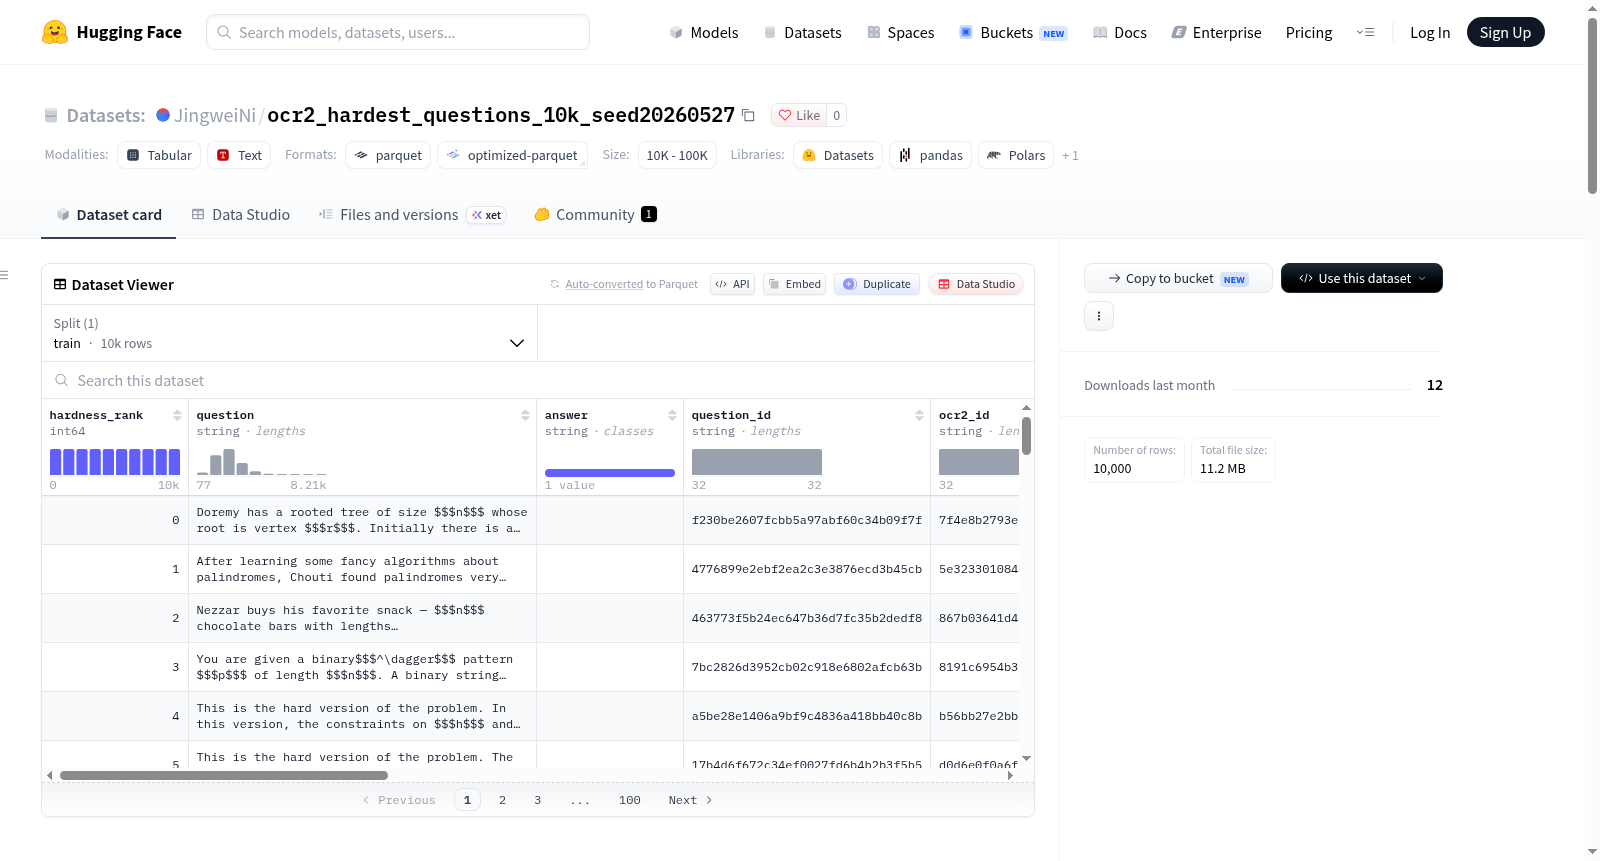Click the Duplicate button
Screen dimensions: 1600x861
pos(877,284)
